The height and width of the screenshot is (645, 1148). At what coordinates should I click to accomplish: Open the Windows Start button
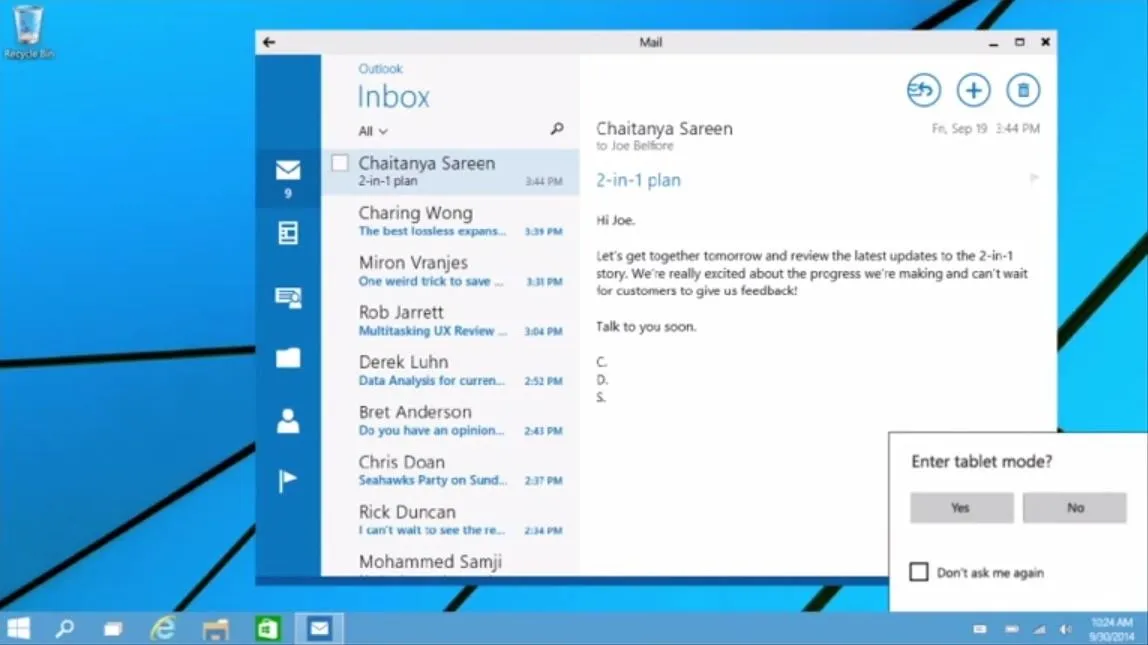click(x=18, y=628)
